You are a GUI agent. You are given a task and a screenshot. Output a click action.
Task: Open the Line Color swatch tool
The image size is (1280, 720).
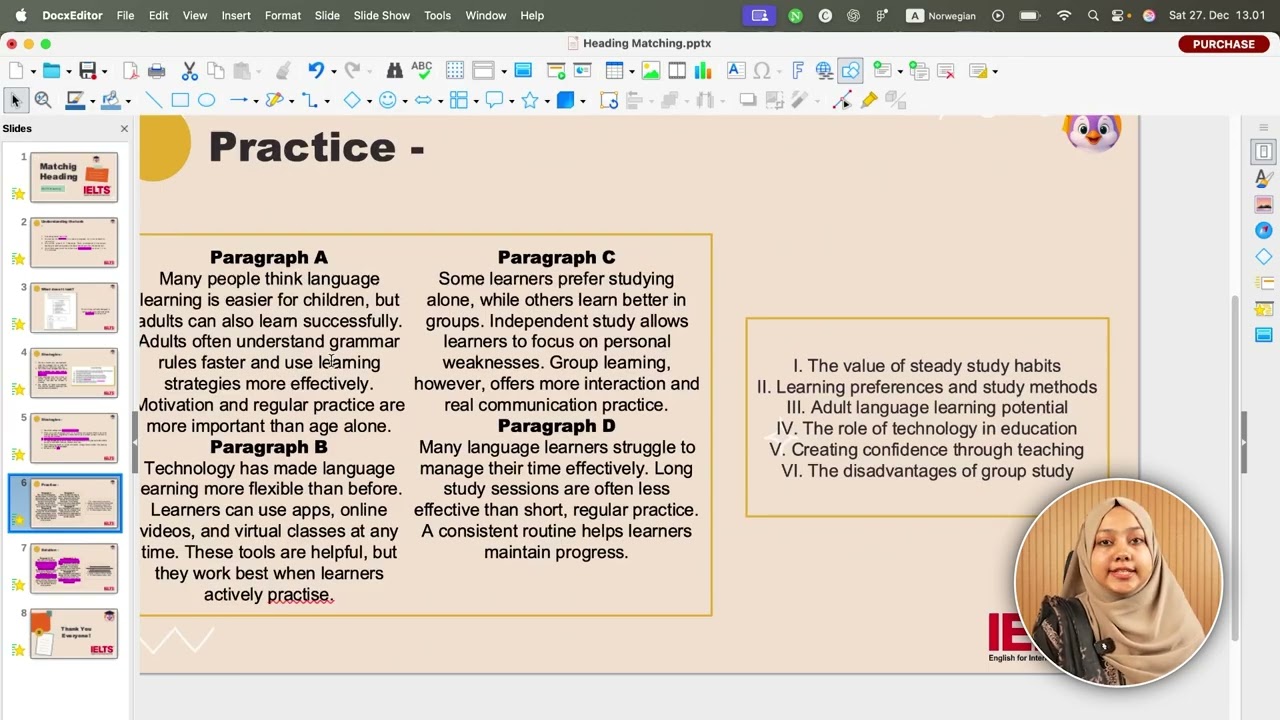(75, 100)
